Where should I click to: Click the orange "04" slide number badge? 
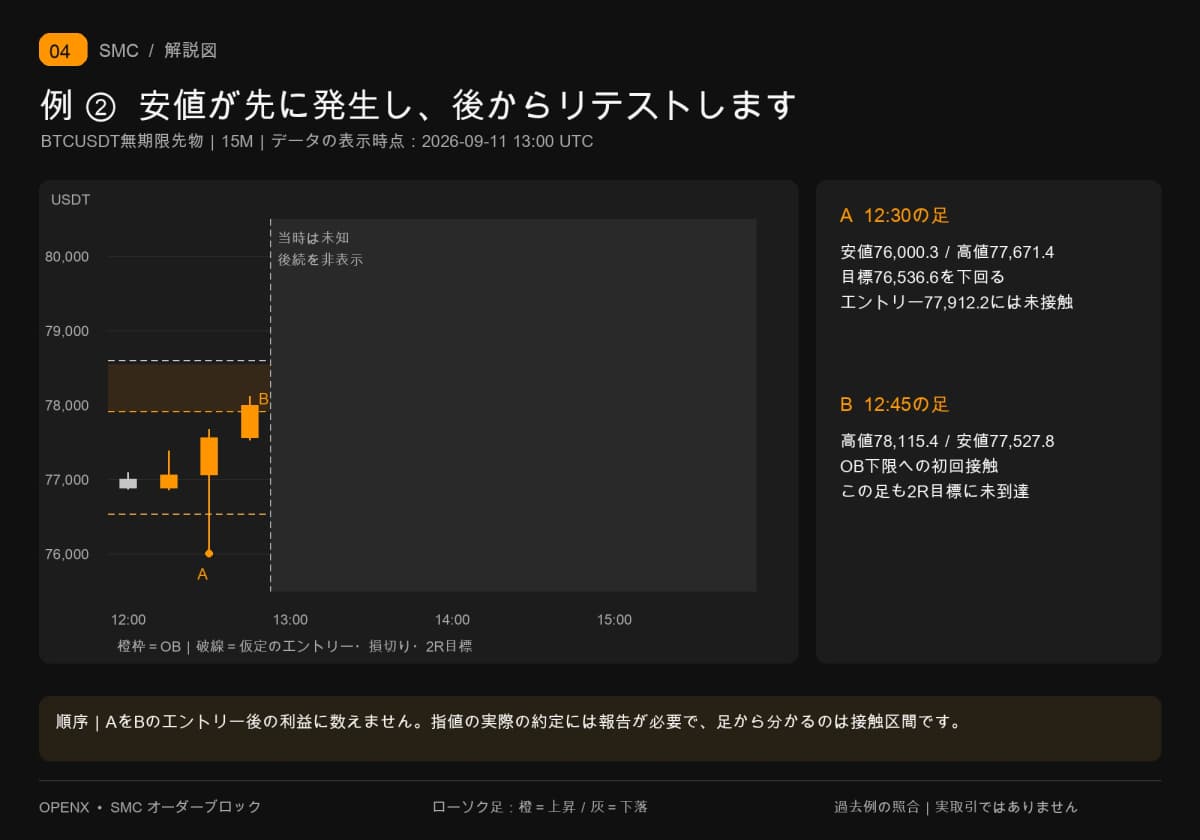click(63, 50)
